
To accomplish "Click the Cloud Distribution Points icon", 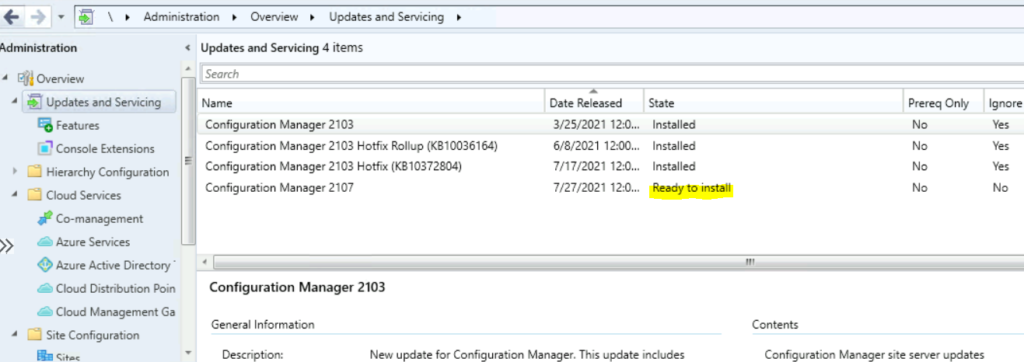I will point(45,288).
